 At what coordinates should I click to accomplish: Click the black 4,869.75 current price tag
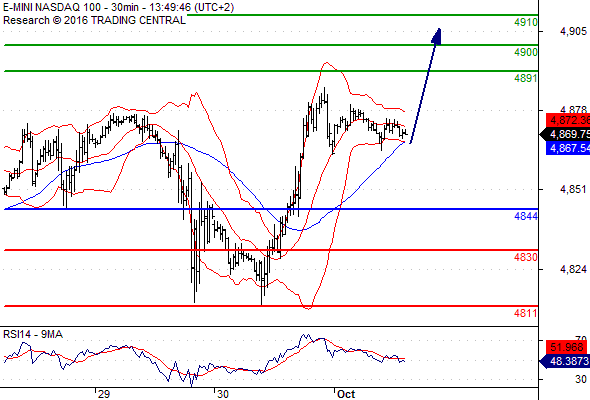coord(565,134)
